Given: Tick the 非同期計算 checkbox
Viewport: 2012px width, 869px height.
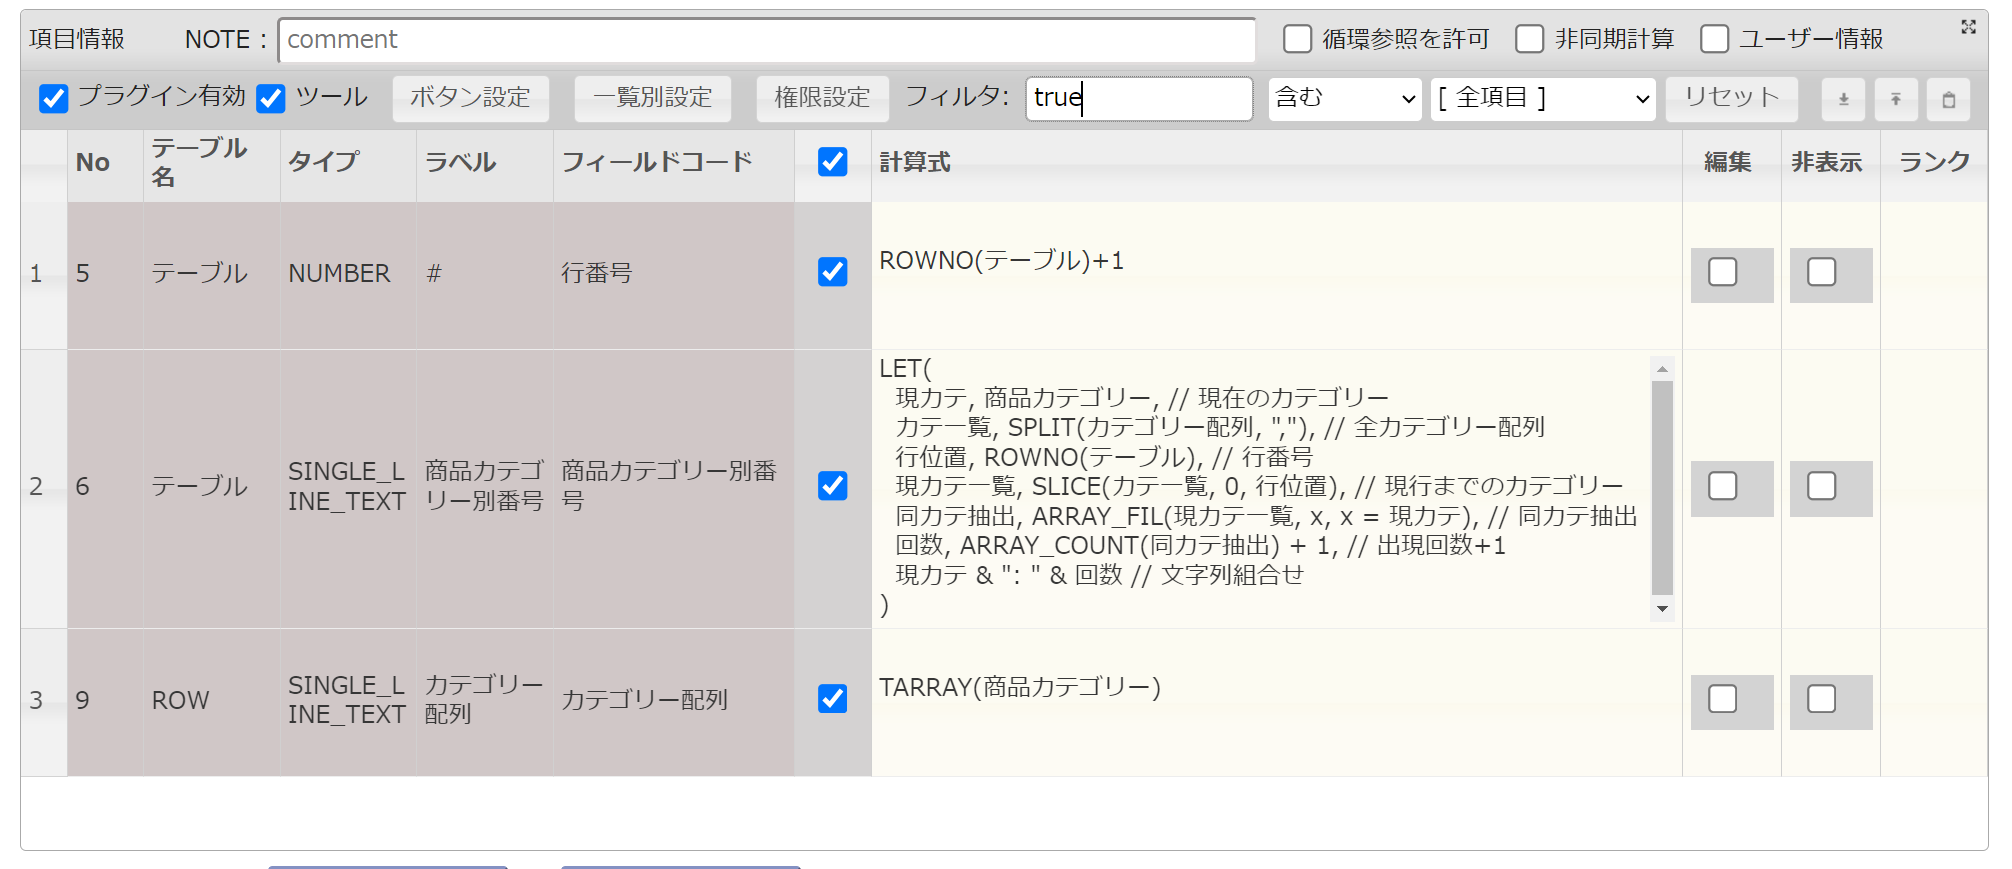Looking at the screenshot, I should pyautogui.click(x=1529, y=39).
